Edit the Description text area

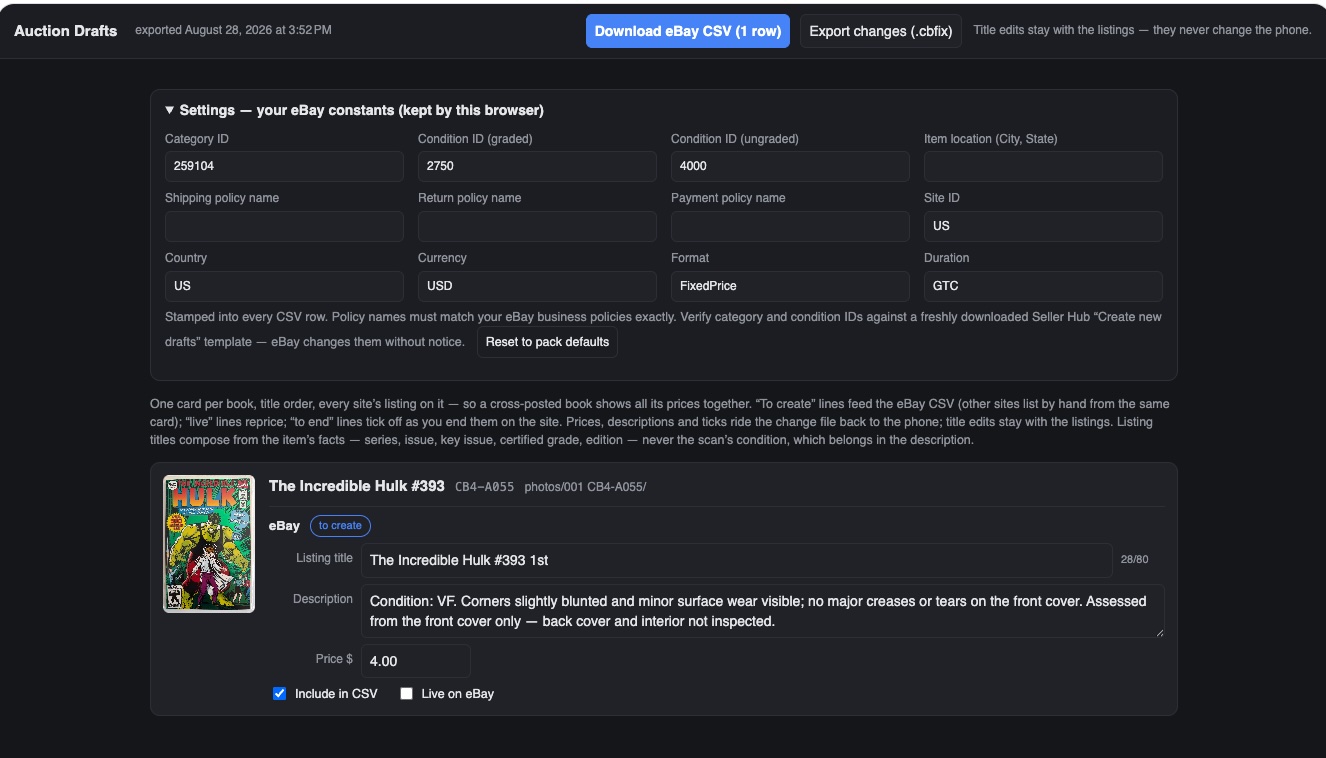762,611
